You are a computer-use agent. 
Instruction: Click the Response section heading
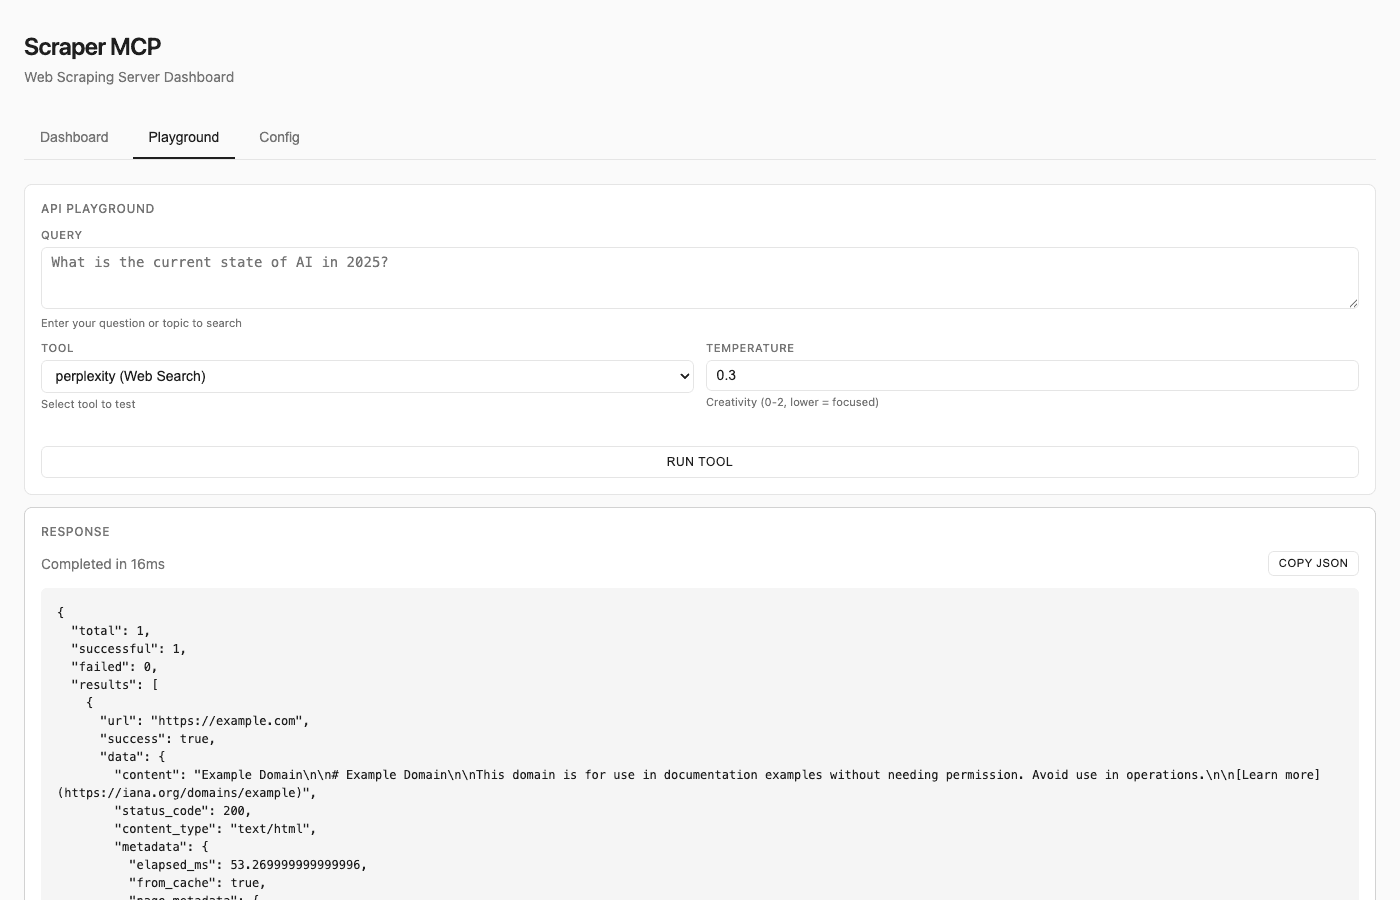[75, 532]
